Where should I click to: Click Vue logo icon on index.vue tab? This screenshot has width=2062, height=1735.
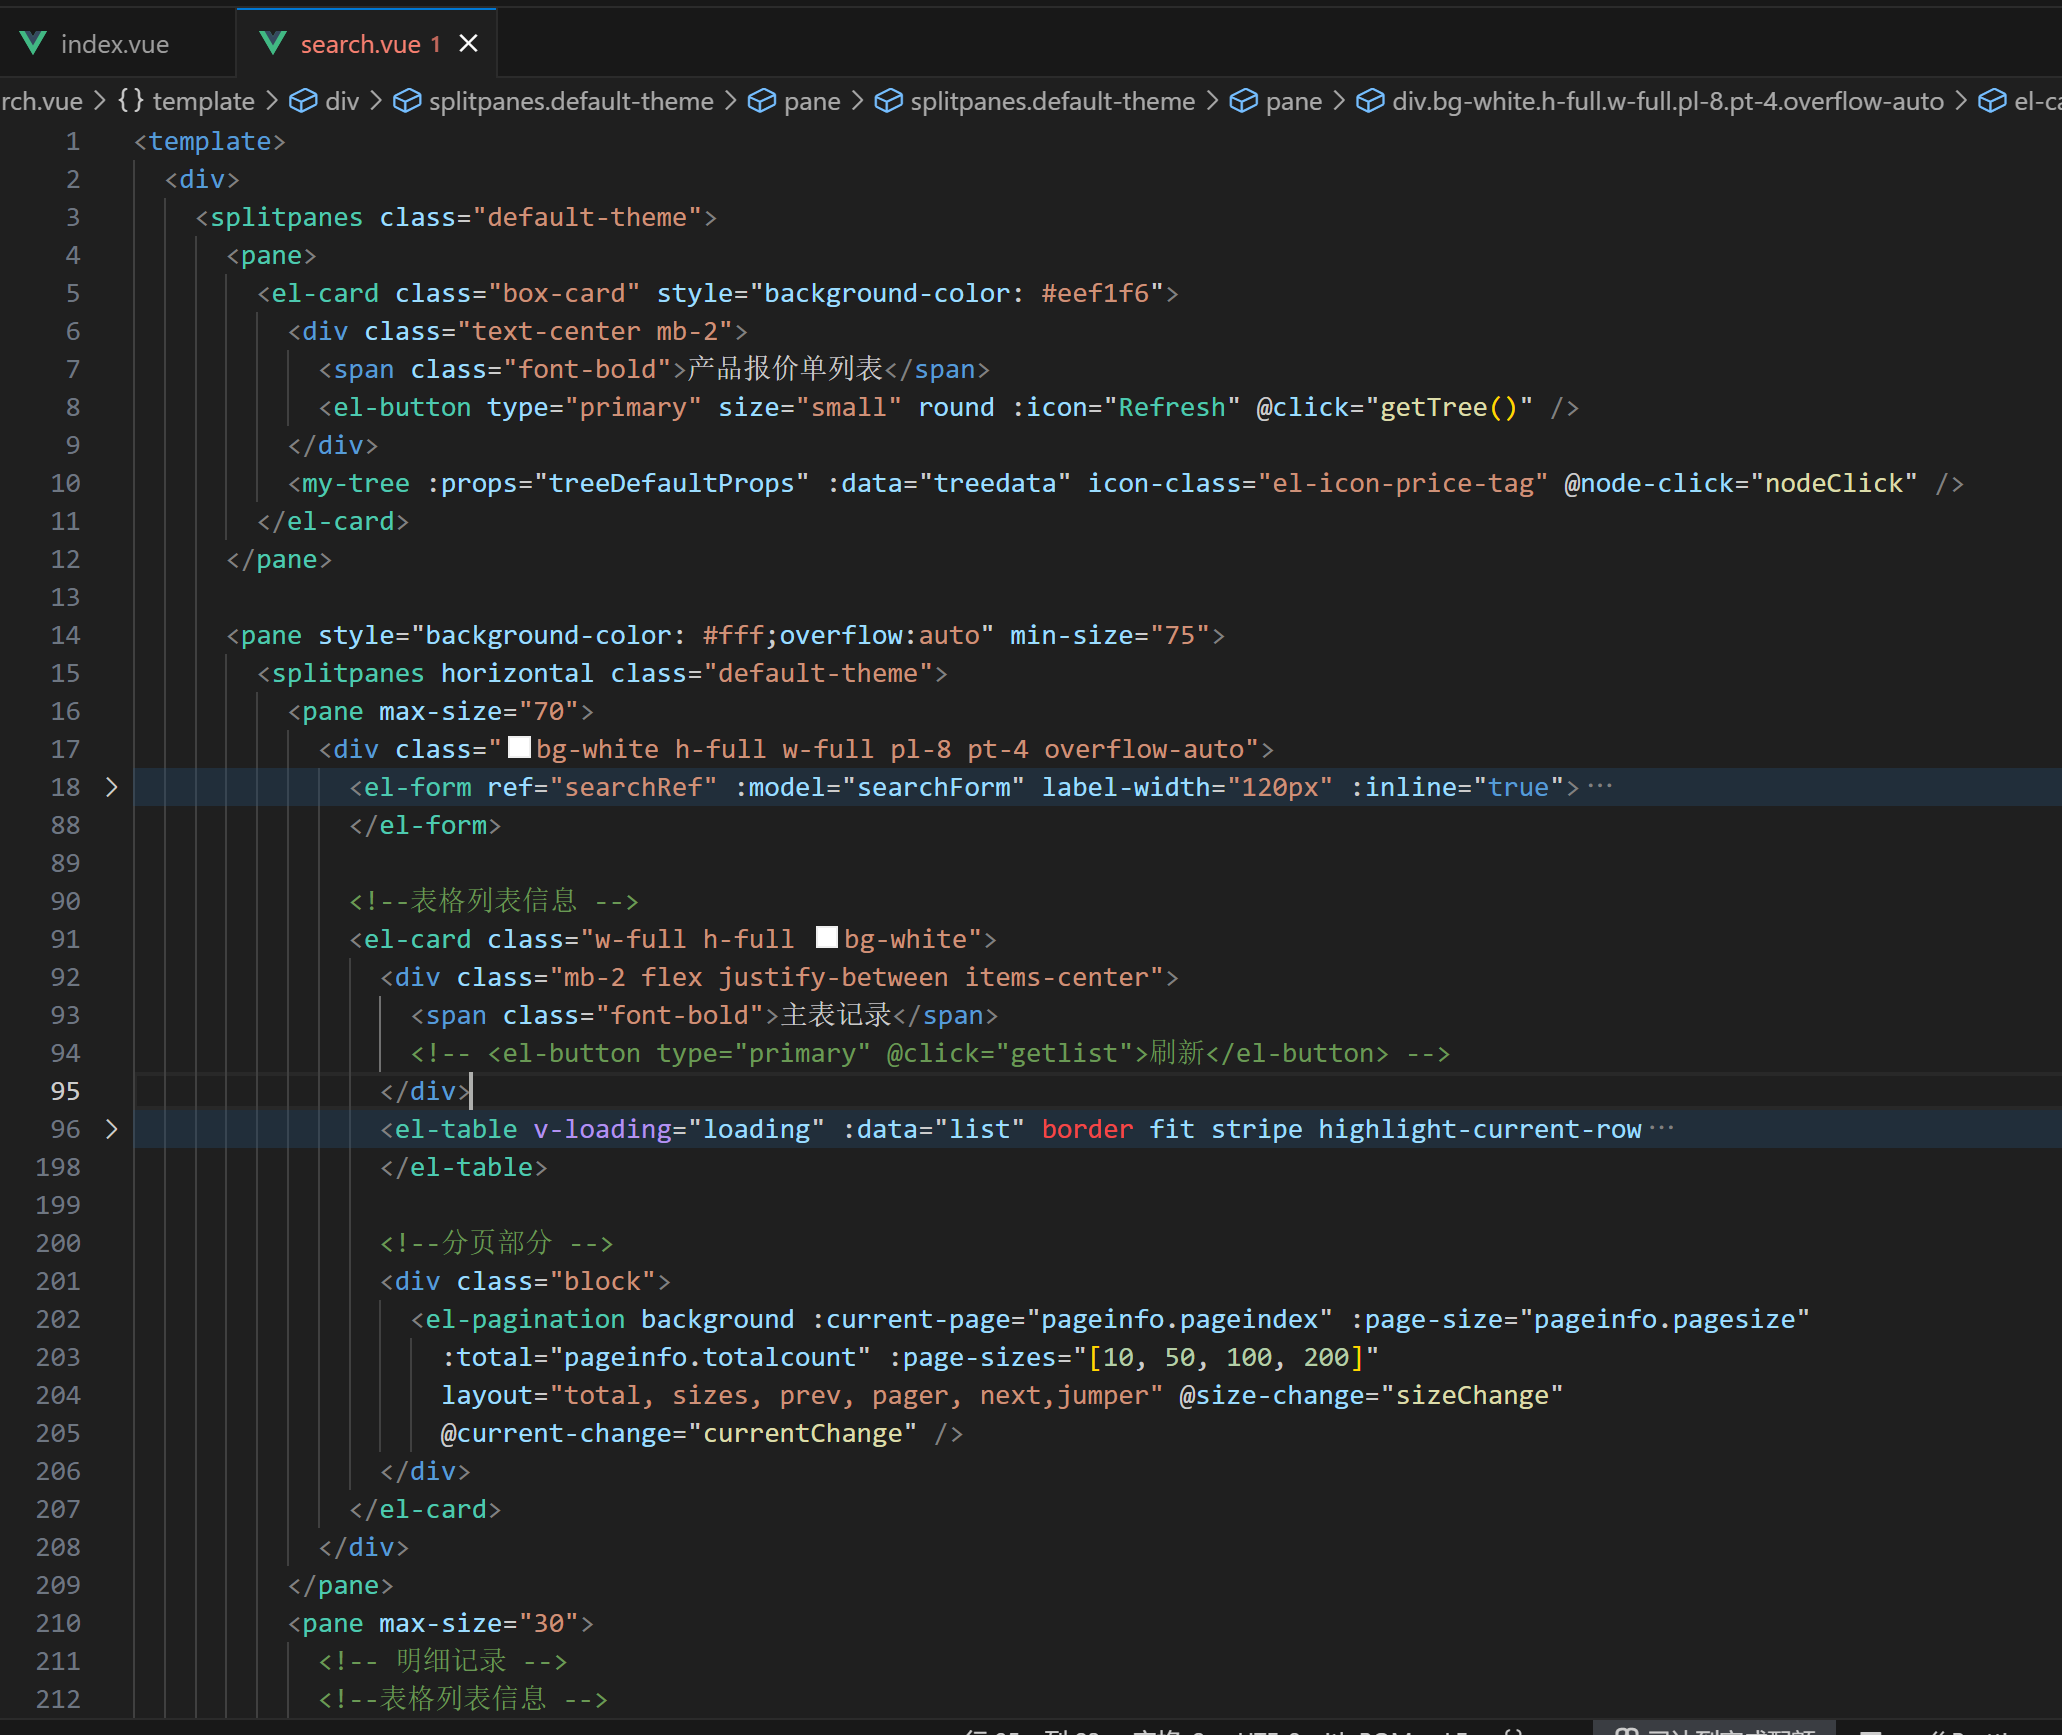pyautogui.click(x=33, y=43)
